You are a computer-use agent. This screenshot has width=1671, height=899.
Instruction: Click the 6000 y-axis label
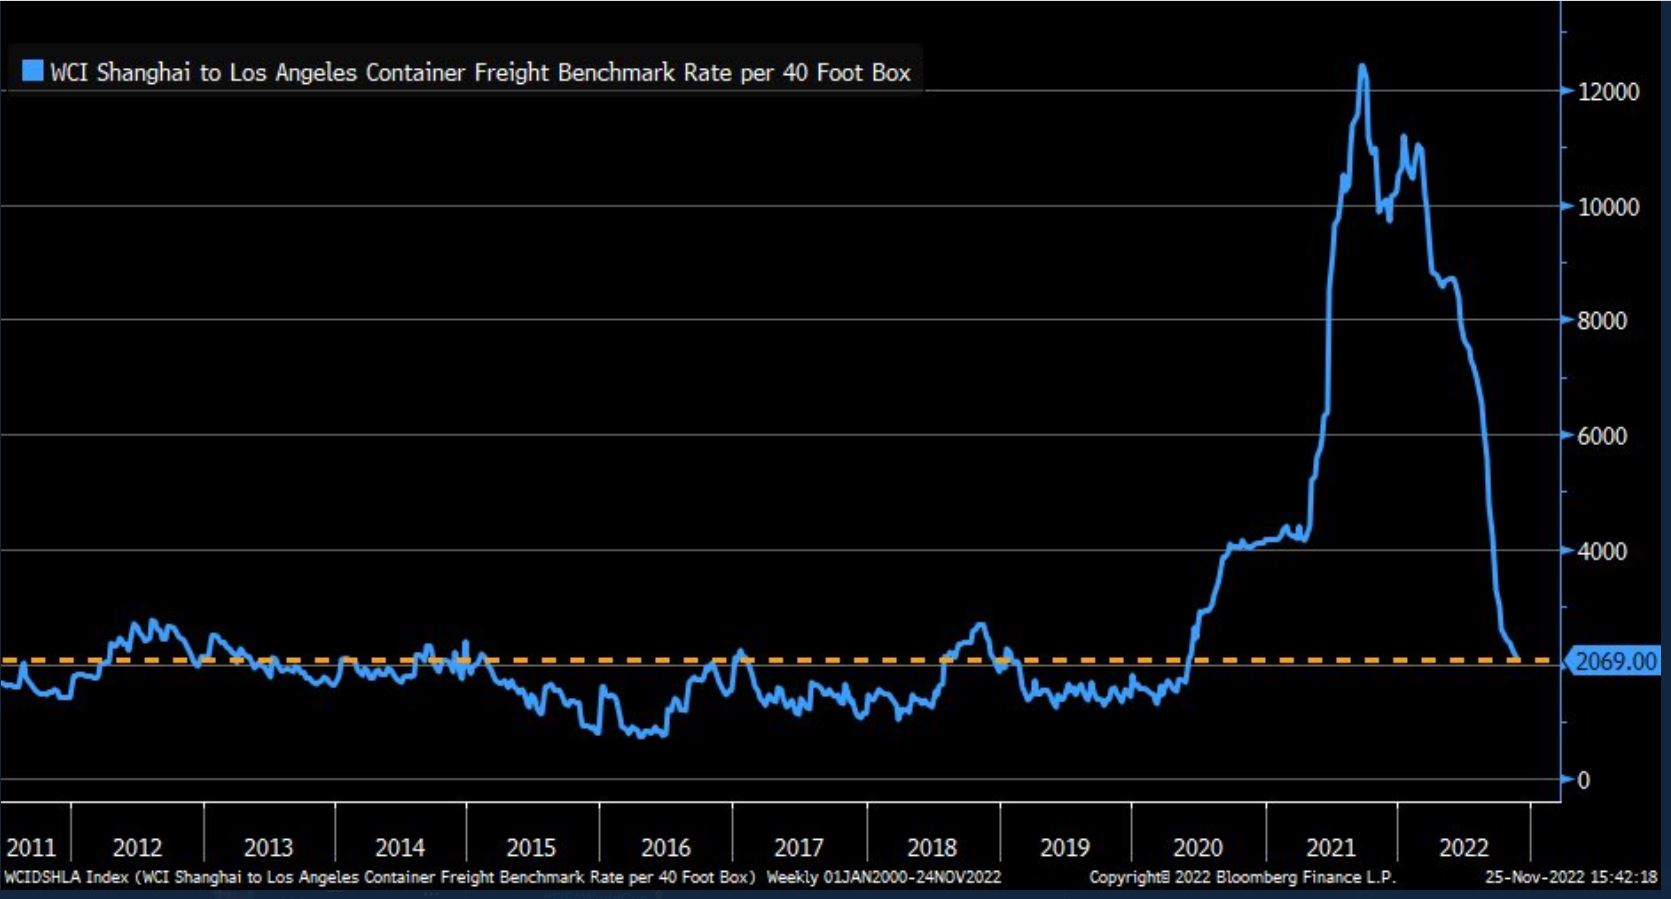[1602, 436]
